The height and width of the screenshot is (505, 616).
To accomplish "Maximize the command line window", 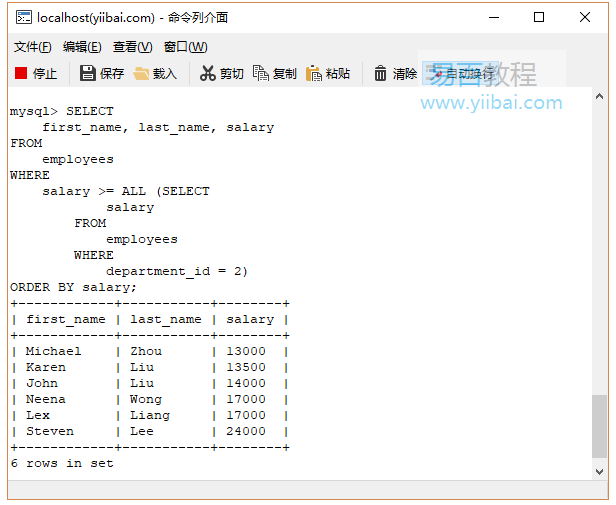I will click(539, 17).
